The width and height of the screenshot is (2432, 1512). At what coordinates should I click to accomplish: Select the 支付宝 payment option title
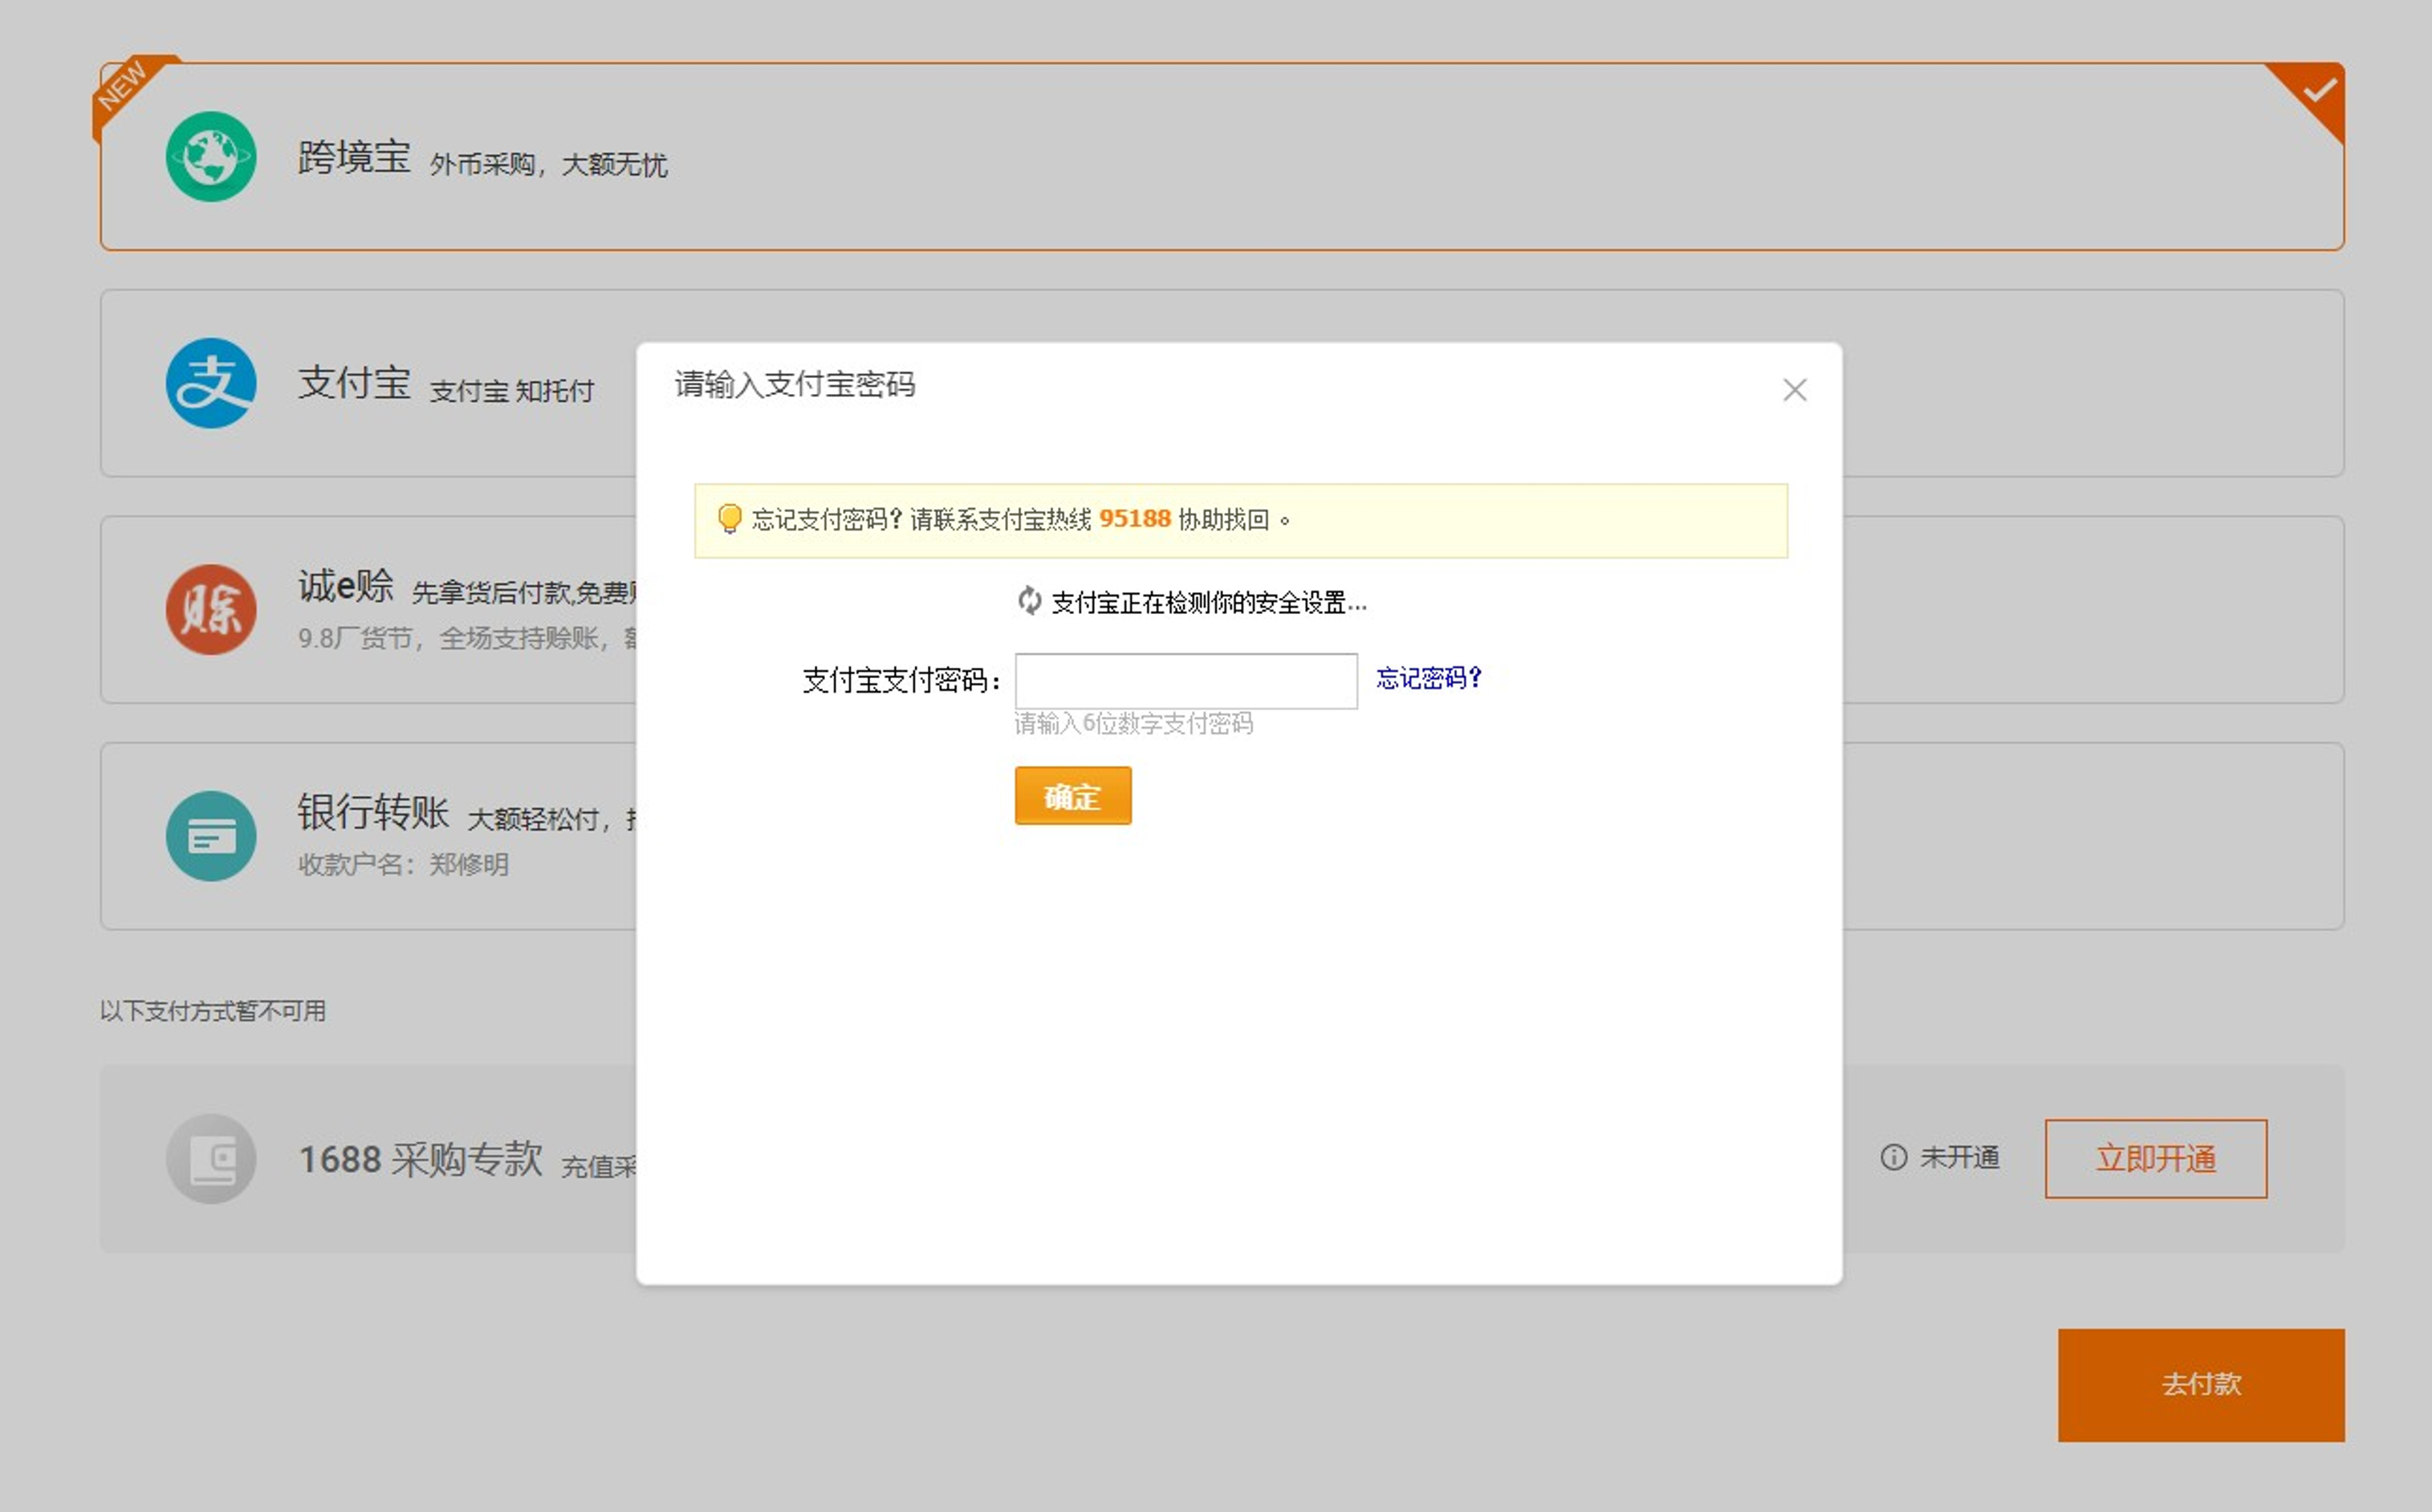(x=354, y=383)
